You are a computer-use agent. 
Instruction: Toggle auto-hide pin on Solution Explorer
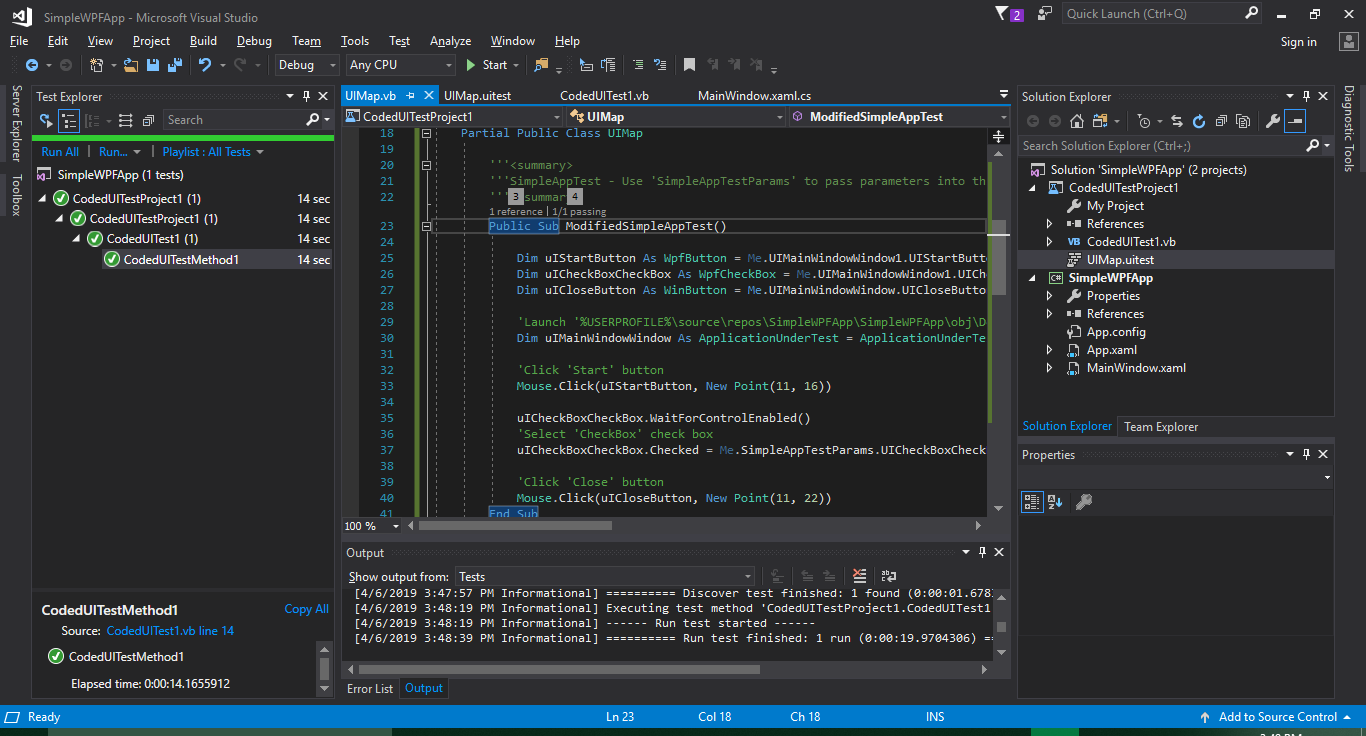1306,96
